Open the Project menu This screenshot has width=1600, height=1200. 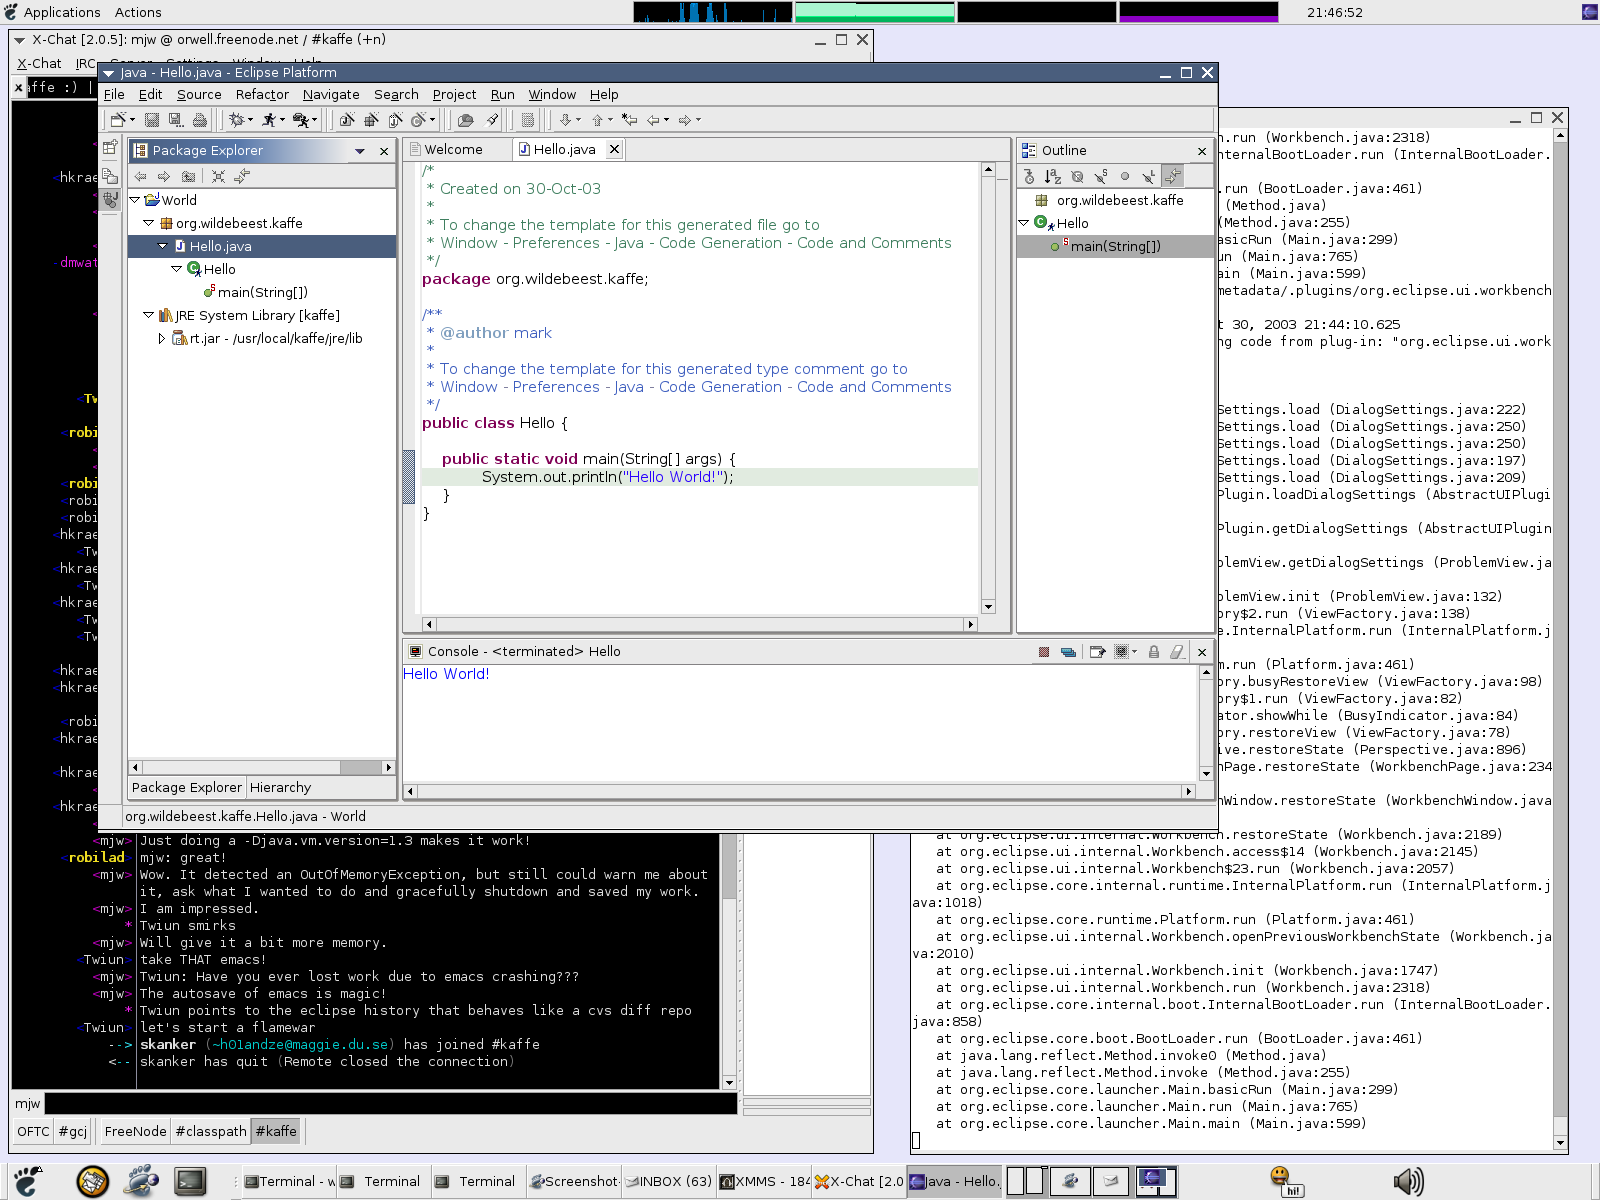click(454, 95)
